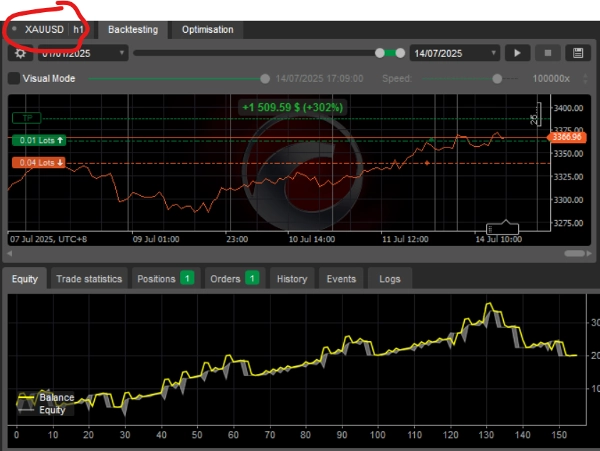Select the History tab

tap(291, 279)
